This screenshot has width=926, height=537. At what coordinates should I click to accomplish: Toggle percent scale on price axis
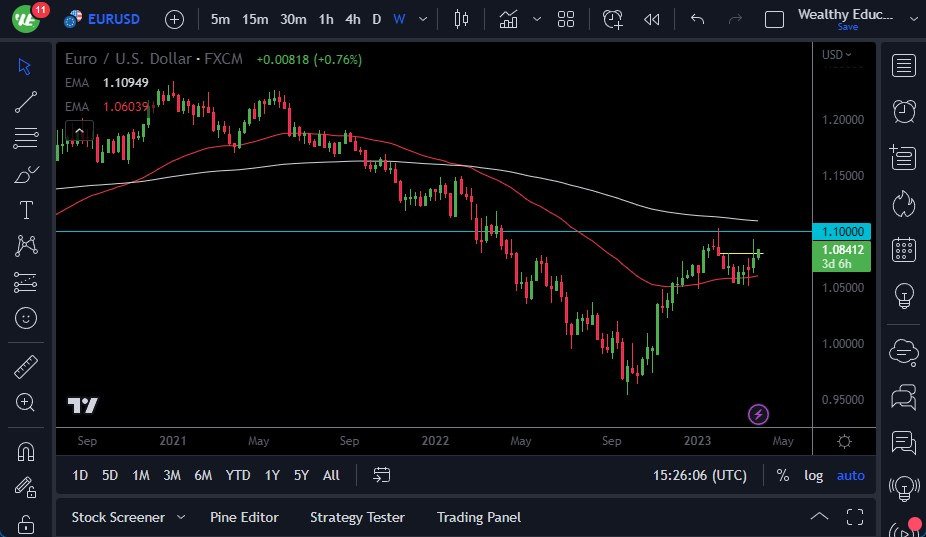[782, 475]
